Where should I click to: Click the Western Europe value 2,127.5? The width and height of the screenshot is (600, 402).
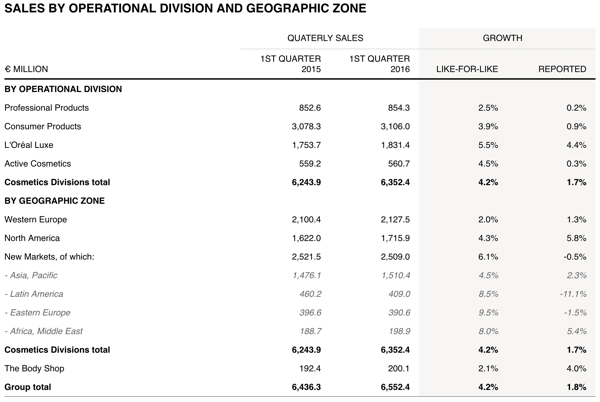pyautogui.click(x=395, y=220)
